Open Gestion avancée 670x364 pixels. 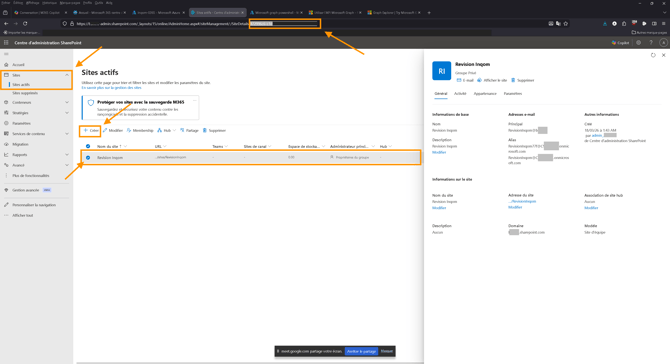pos(26,190)
